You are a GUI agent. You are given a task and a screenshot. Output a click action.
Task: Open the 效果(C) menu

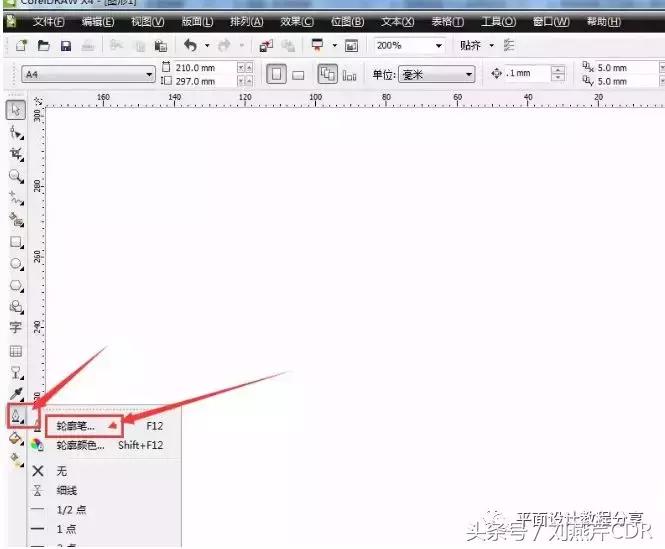297,22
